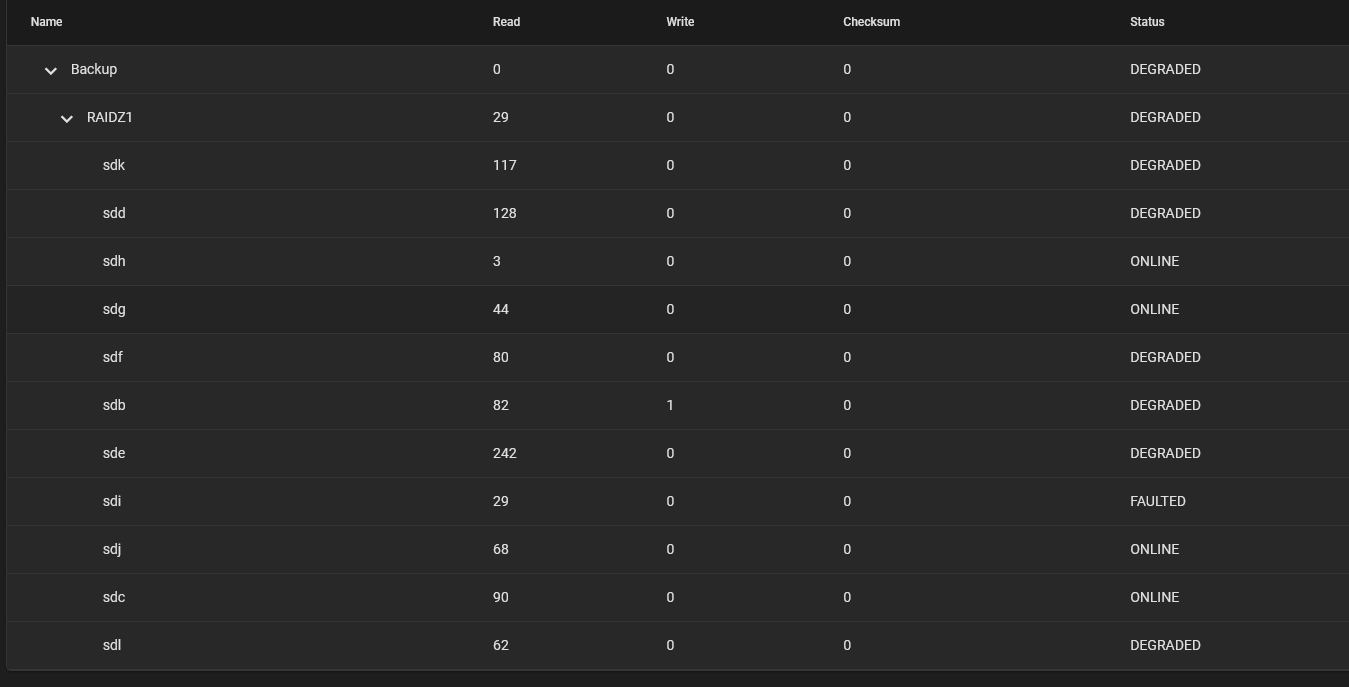The image size is (1349, 687).
Task: Click the Read column header
Action: (506, 22)
